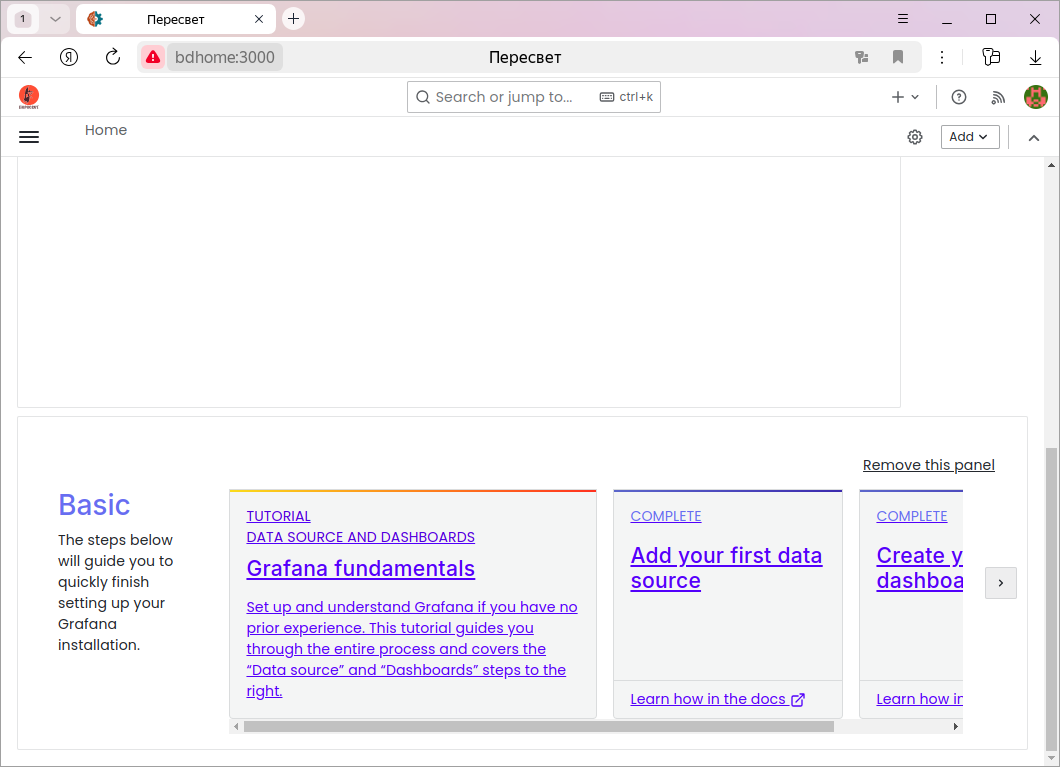The image size is (1060, 767).
Task: Open the Add your first data source link
Action: coord(726,568)
